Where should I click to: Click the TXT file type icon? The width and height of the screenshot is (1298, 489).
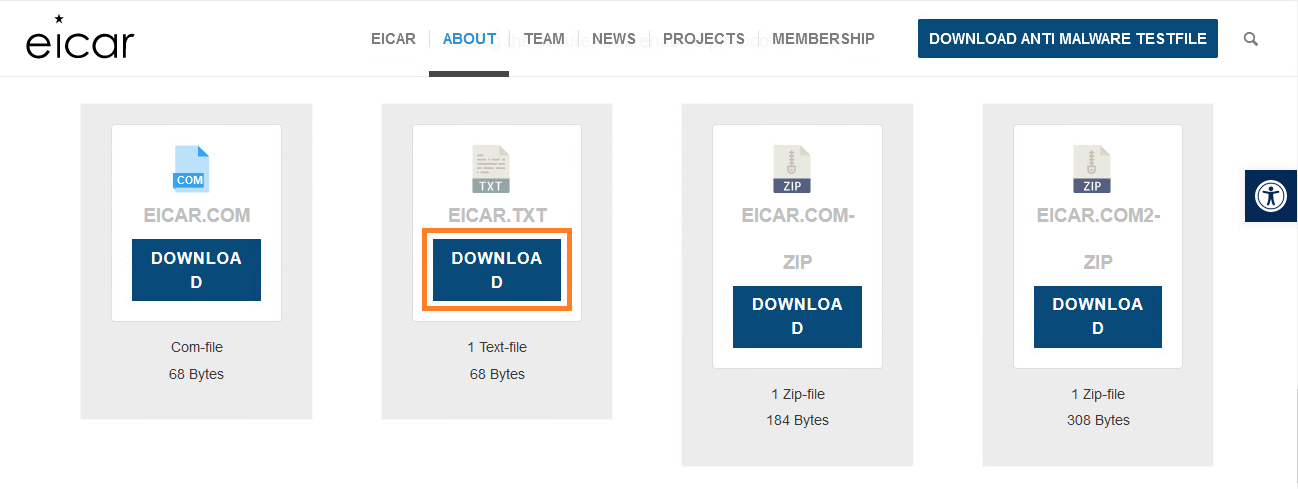491,169
